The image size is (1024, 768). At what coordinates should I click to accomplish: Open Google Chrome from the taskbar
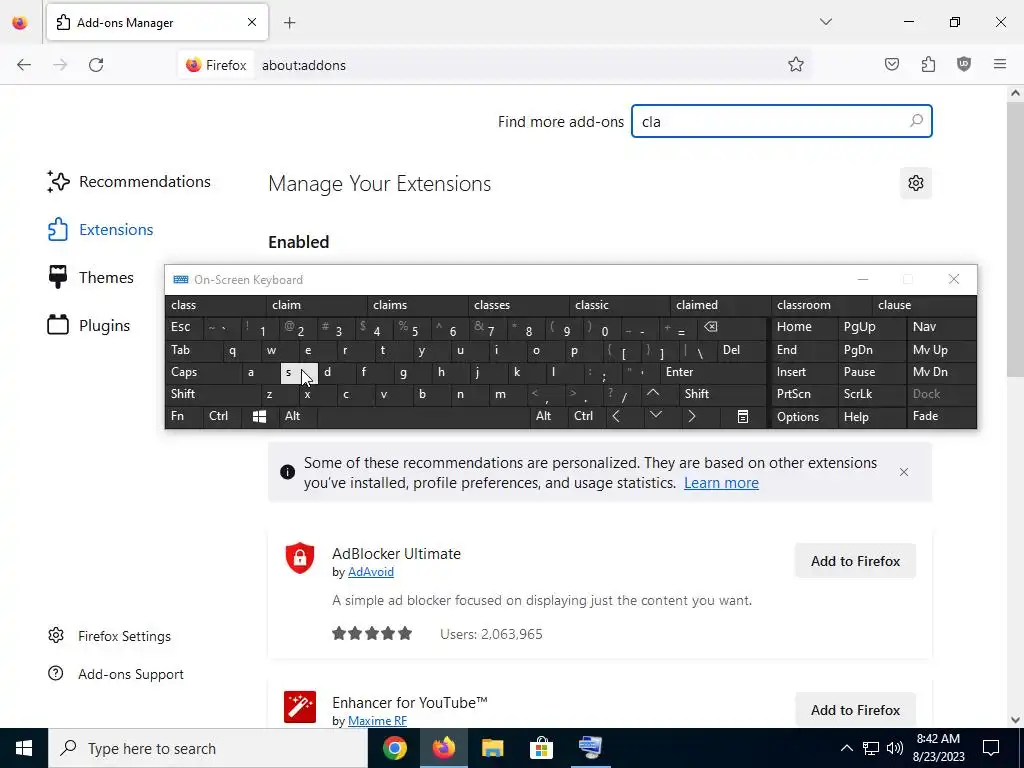[x=394, y=748]
